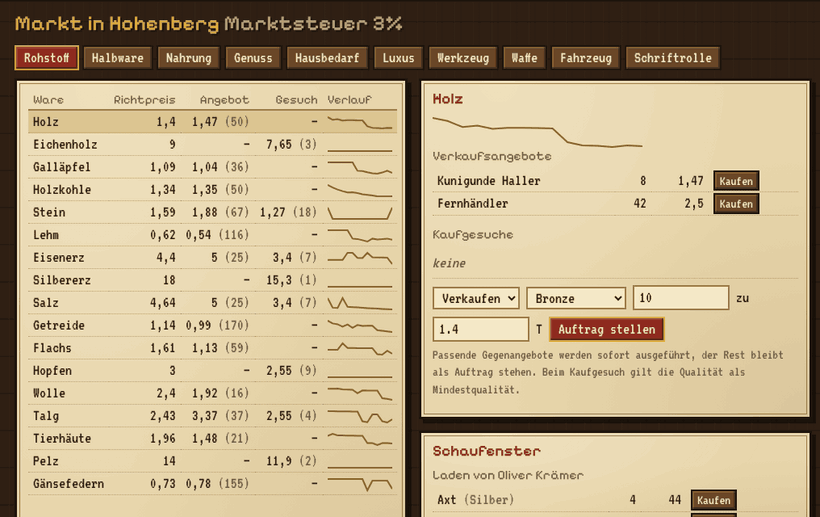
Task: Click the Gesuch column header
Action: (x=297, y=100)
